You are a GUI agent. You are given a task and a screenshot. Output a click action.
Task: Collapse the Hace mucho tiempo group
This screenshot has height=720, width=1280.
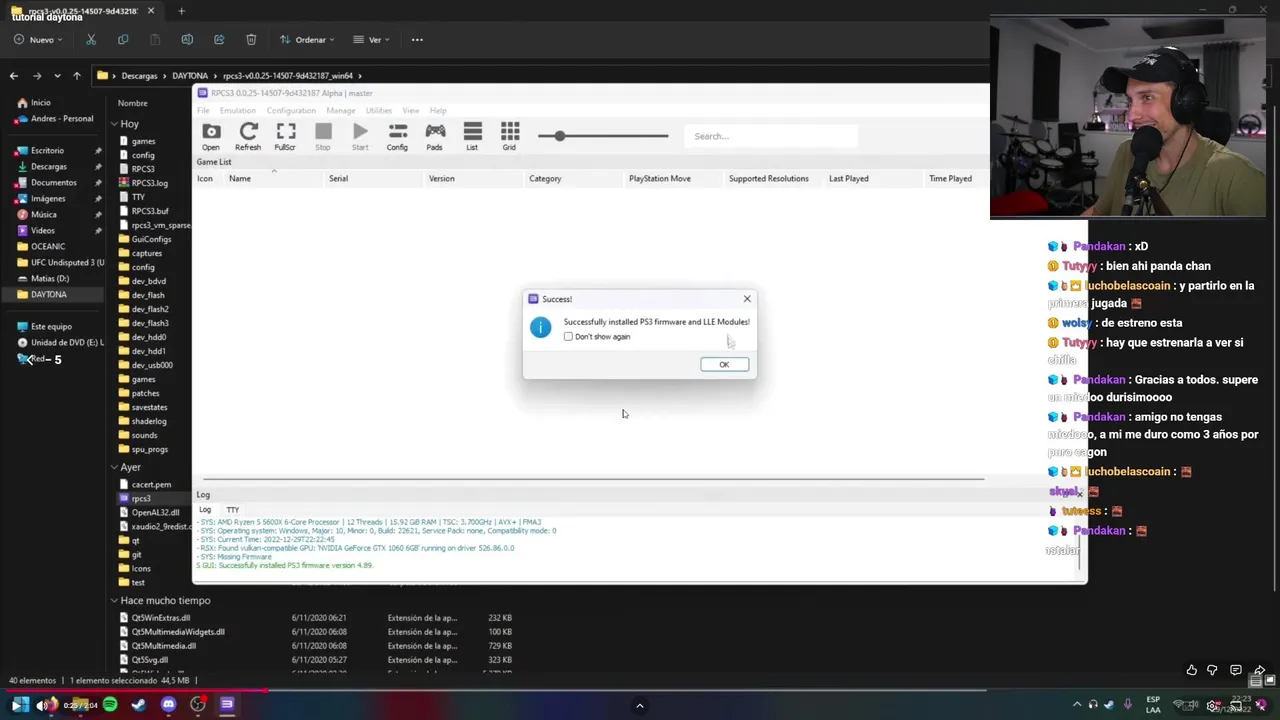coord(114,601)
